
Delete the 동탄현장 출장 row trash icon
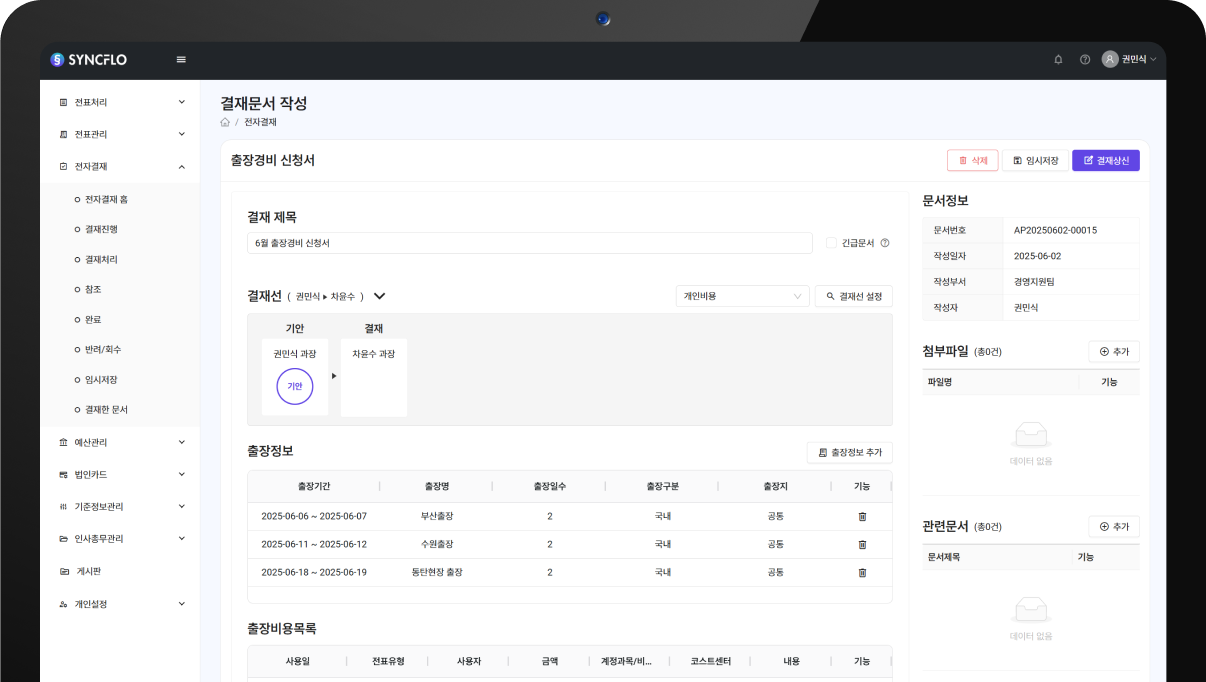[861, 572]
